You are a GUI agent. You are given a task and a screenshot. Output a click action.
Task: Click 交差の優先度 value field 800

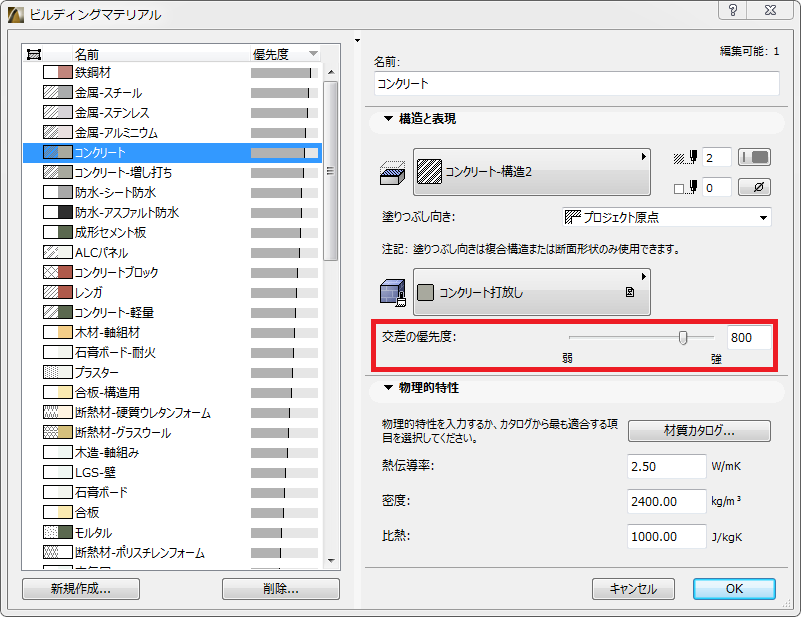click(749, 338)
